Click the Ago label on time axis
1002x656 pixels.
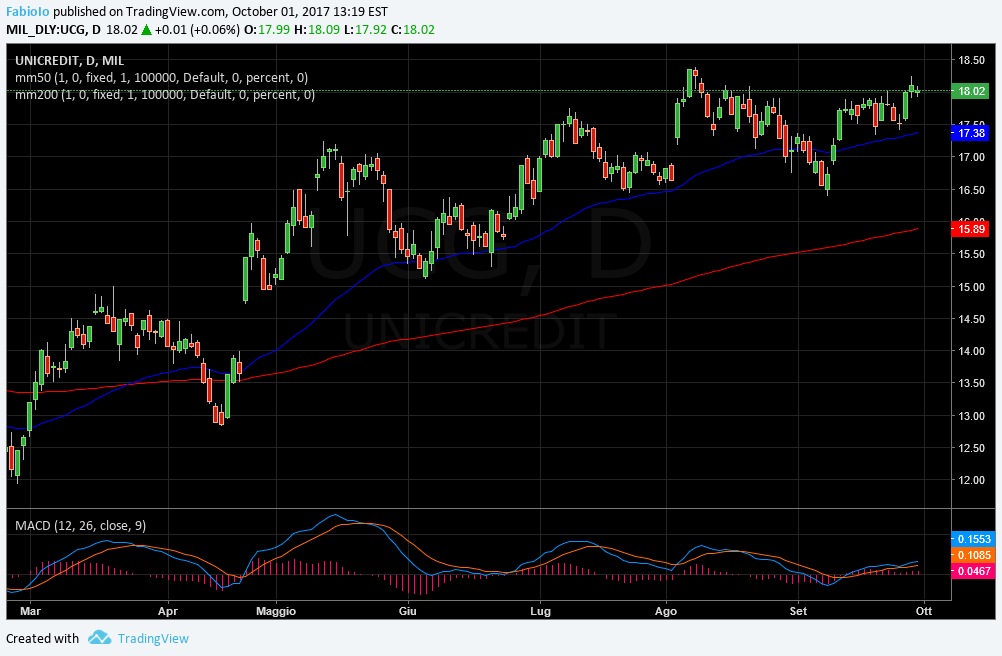(666, 611)
